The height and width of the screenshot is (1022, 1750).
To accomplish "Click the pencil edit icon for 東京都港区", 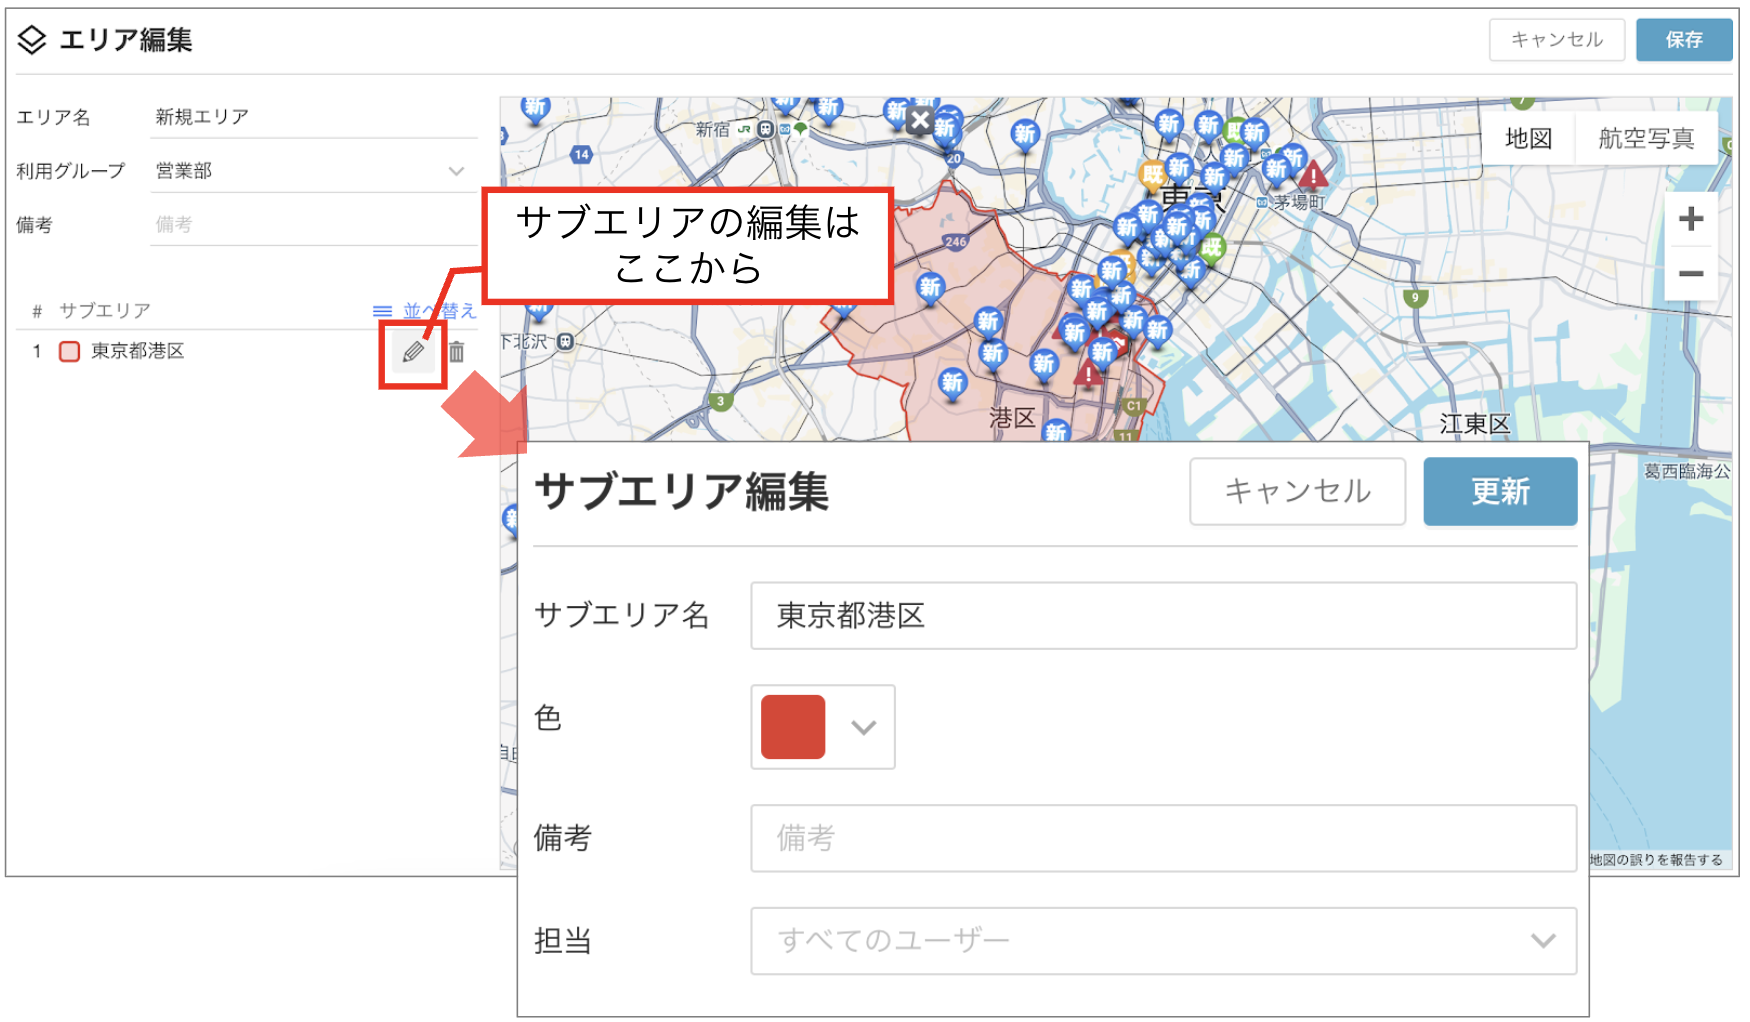I will [413, 352].
